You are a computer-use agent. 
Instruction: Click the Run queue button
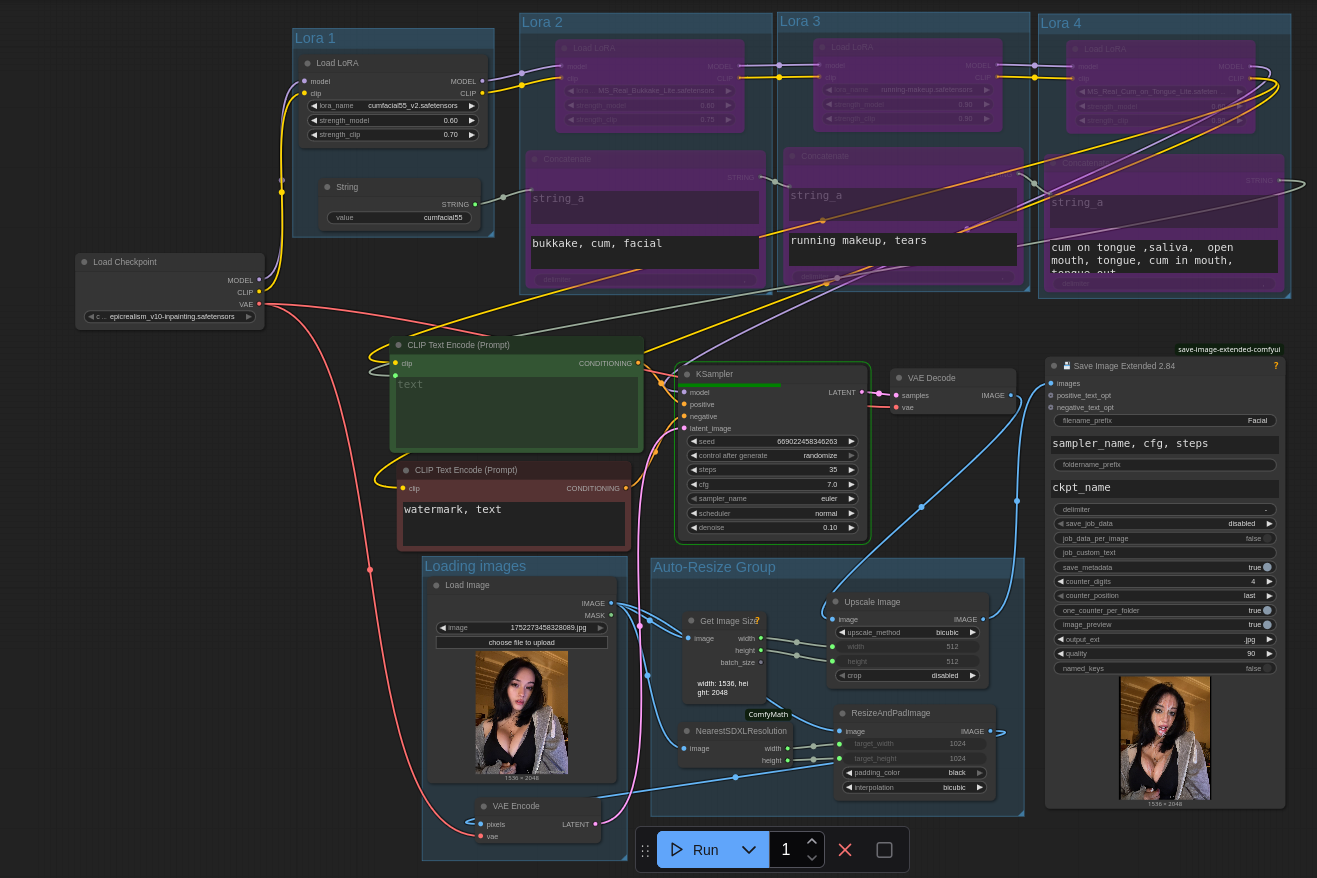coord(695,849)
